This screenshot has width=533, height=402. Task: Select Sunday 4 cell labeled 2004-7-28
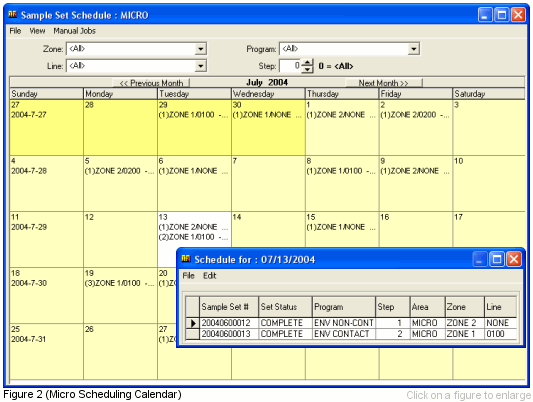pos(46,183)
